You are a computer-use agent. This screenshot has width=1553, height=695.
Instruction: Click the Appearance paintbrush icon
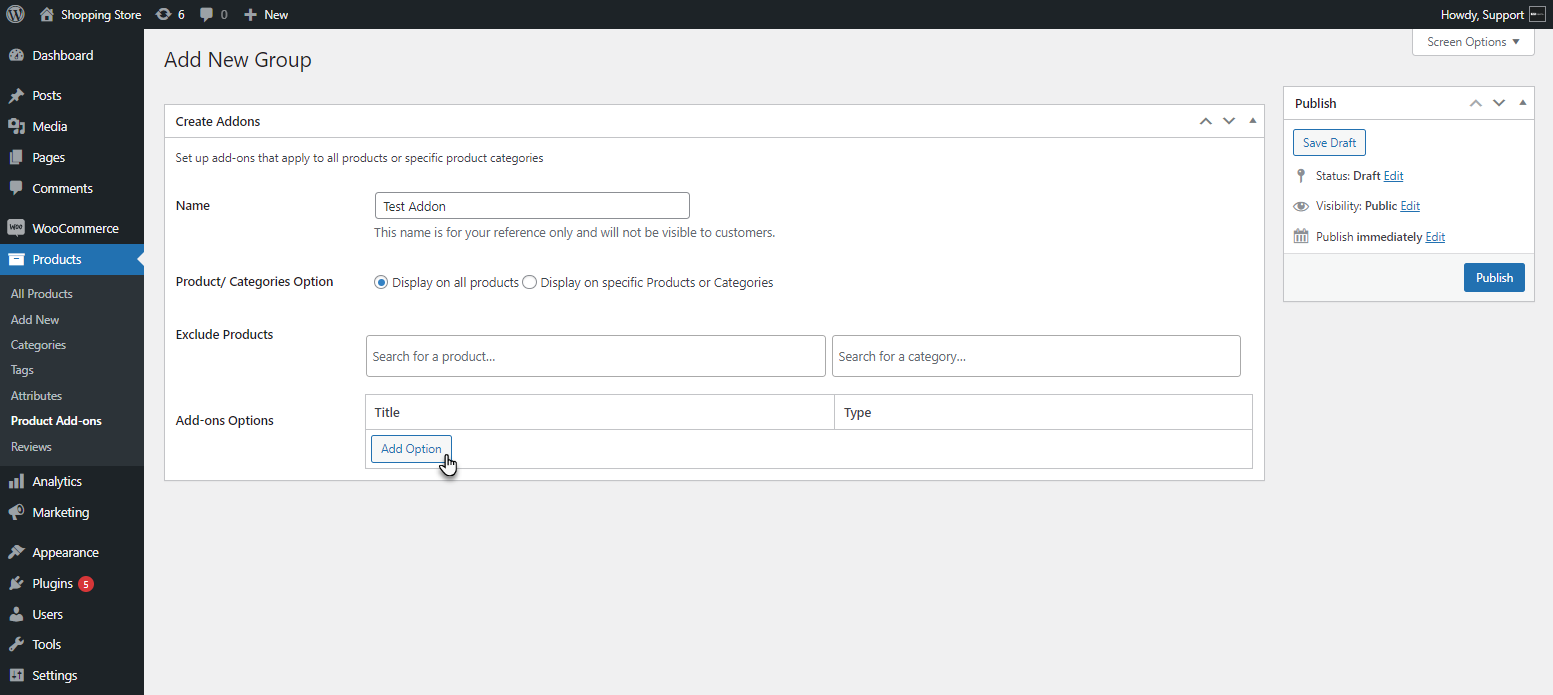click(x=16, y=552)
